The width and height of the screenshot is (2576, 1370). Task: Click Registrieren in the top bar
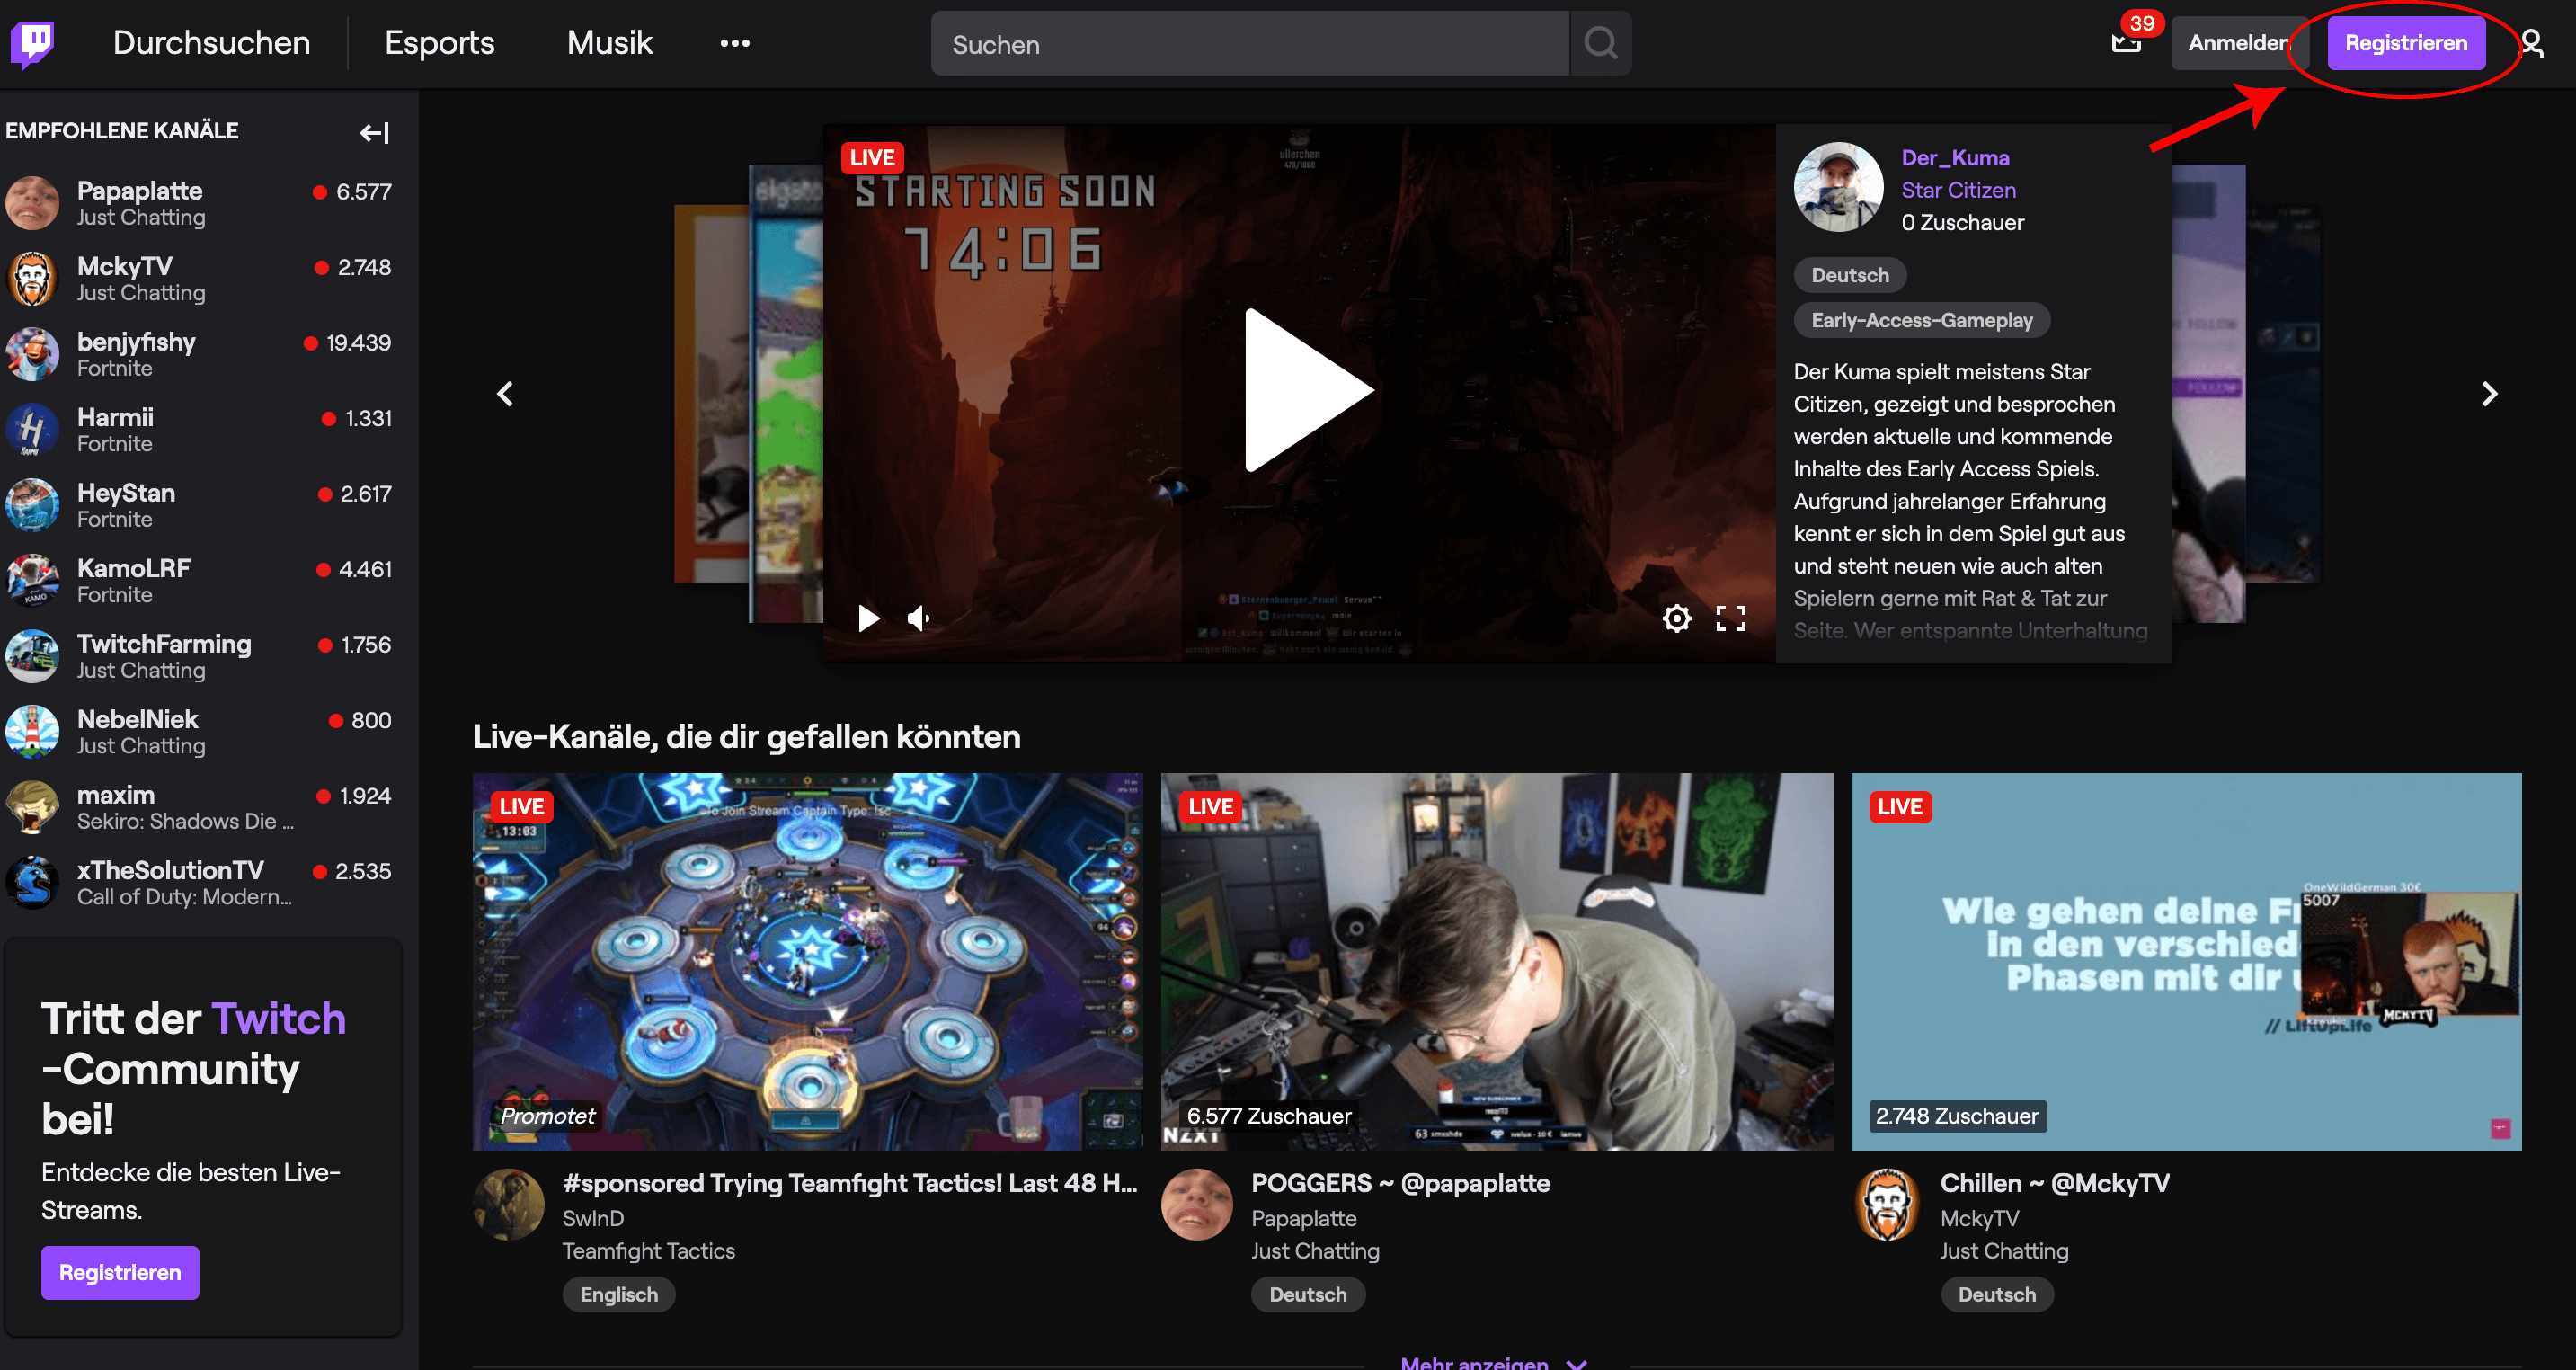(x=2405, y=43)
